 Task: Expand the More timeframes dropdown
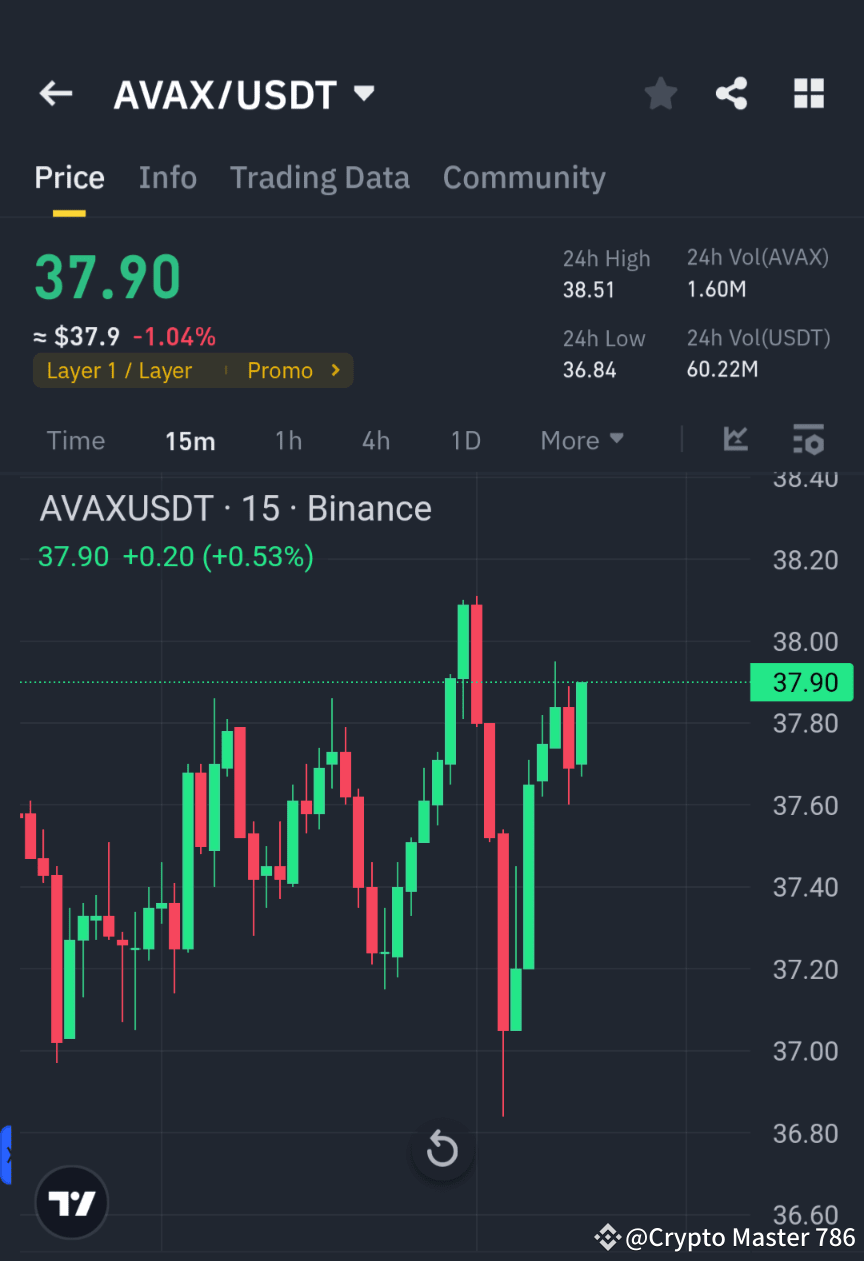pos(581,440)
